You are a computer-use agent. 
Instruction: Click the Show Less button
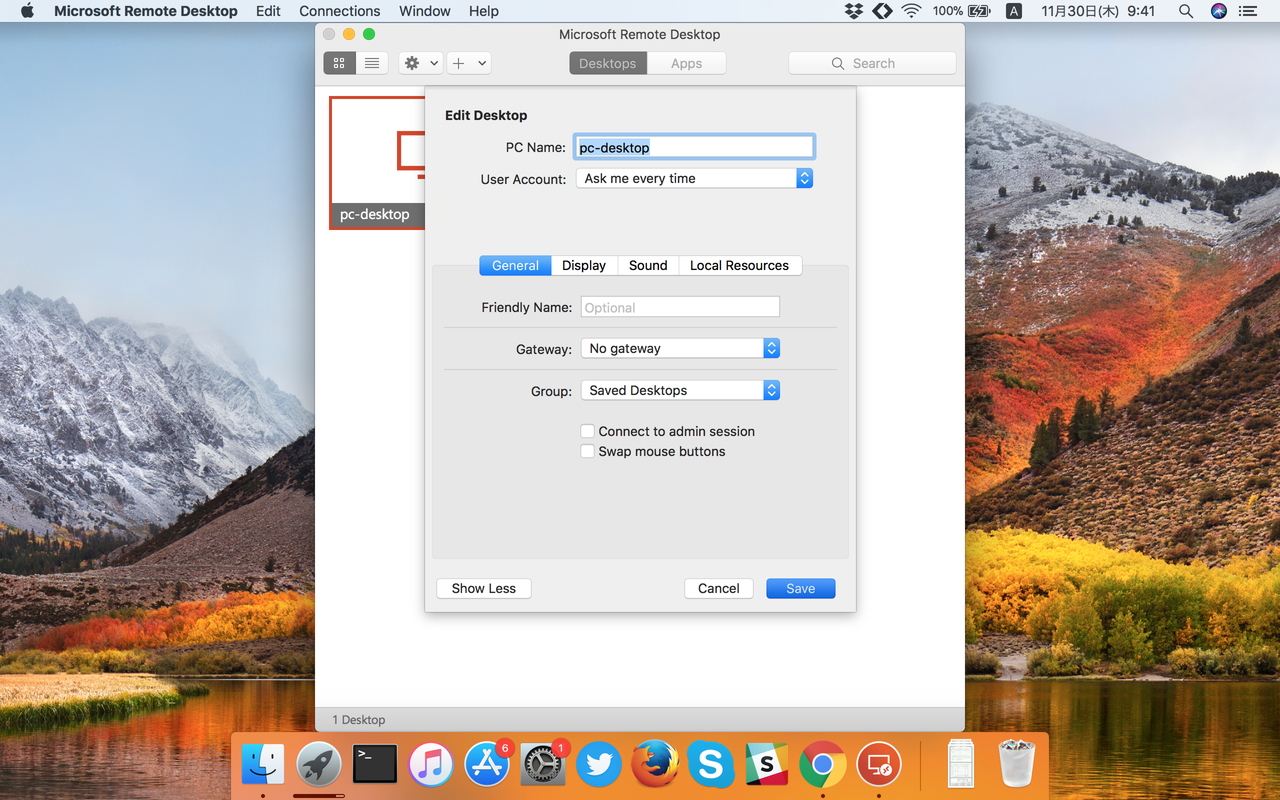[484, 588]
